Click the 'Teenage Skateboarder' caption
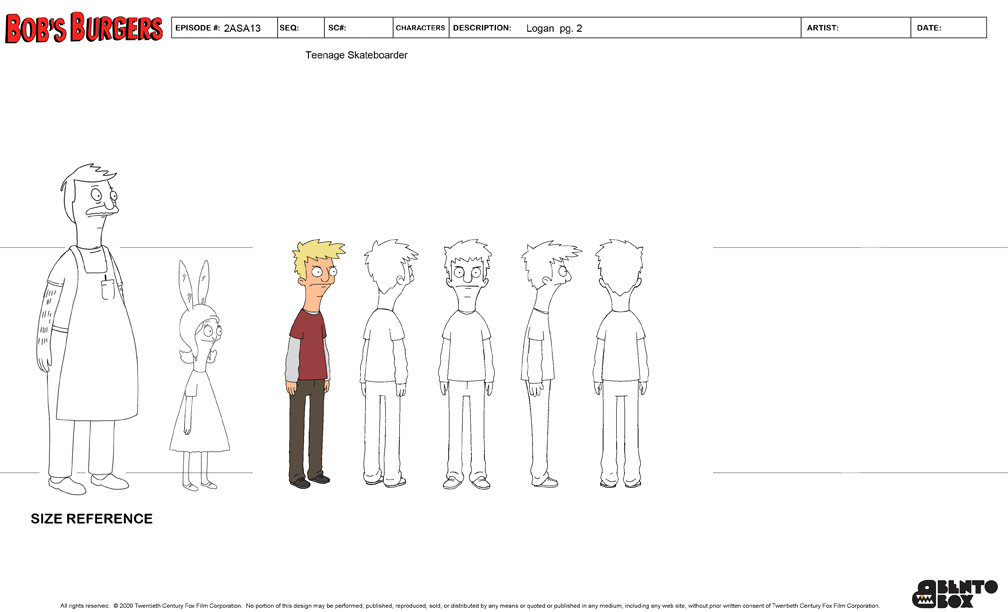Screen dimensions: 1008x612 click(x=356, y=55)
